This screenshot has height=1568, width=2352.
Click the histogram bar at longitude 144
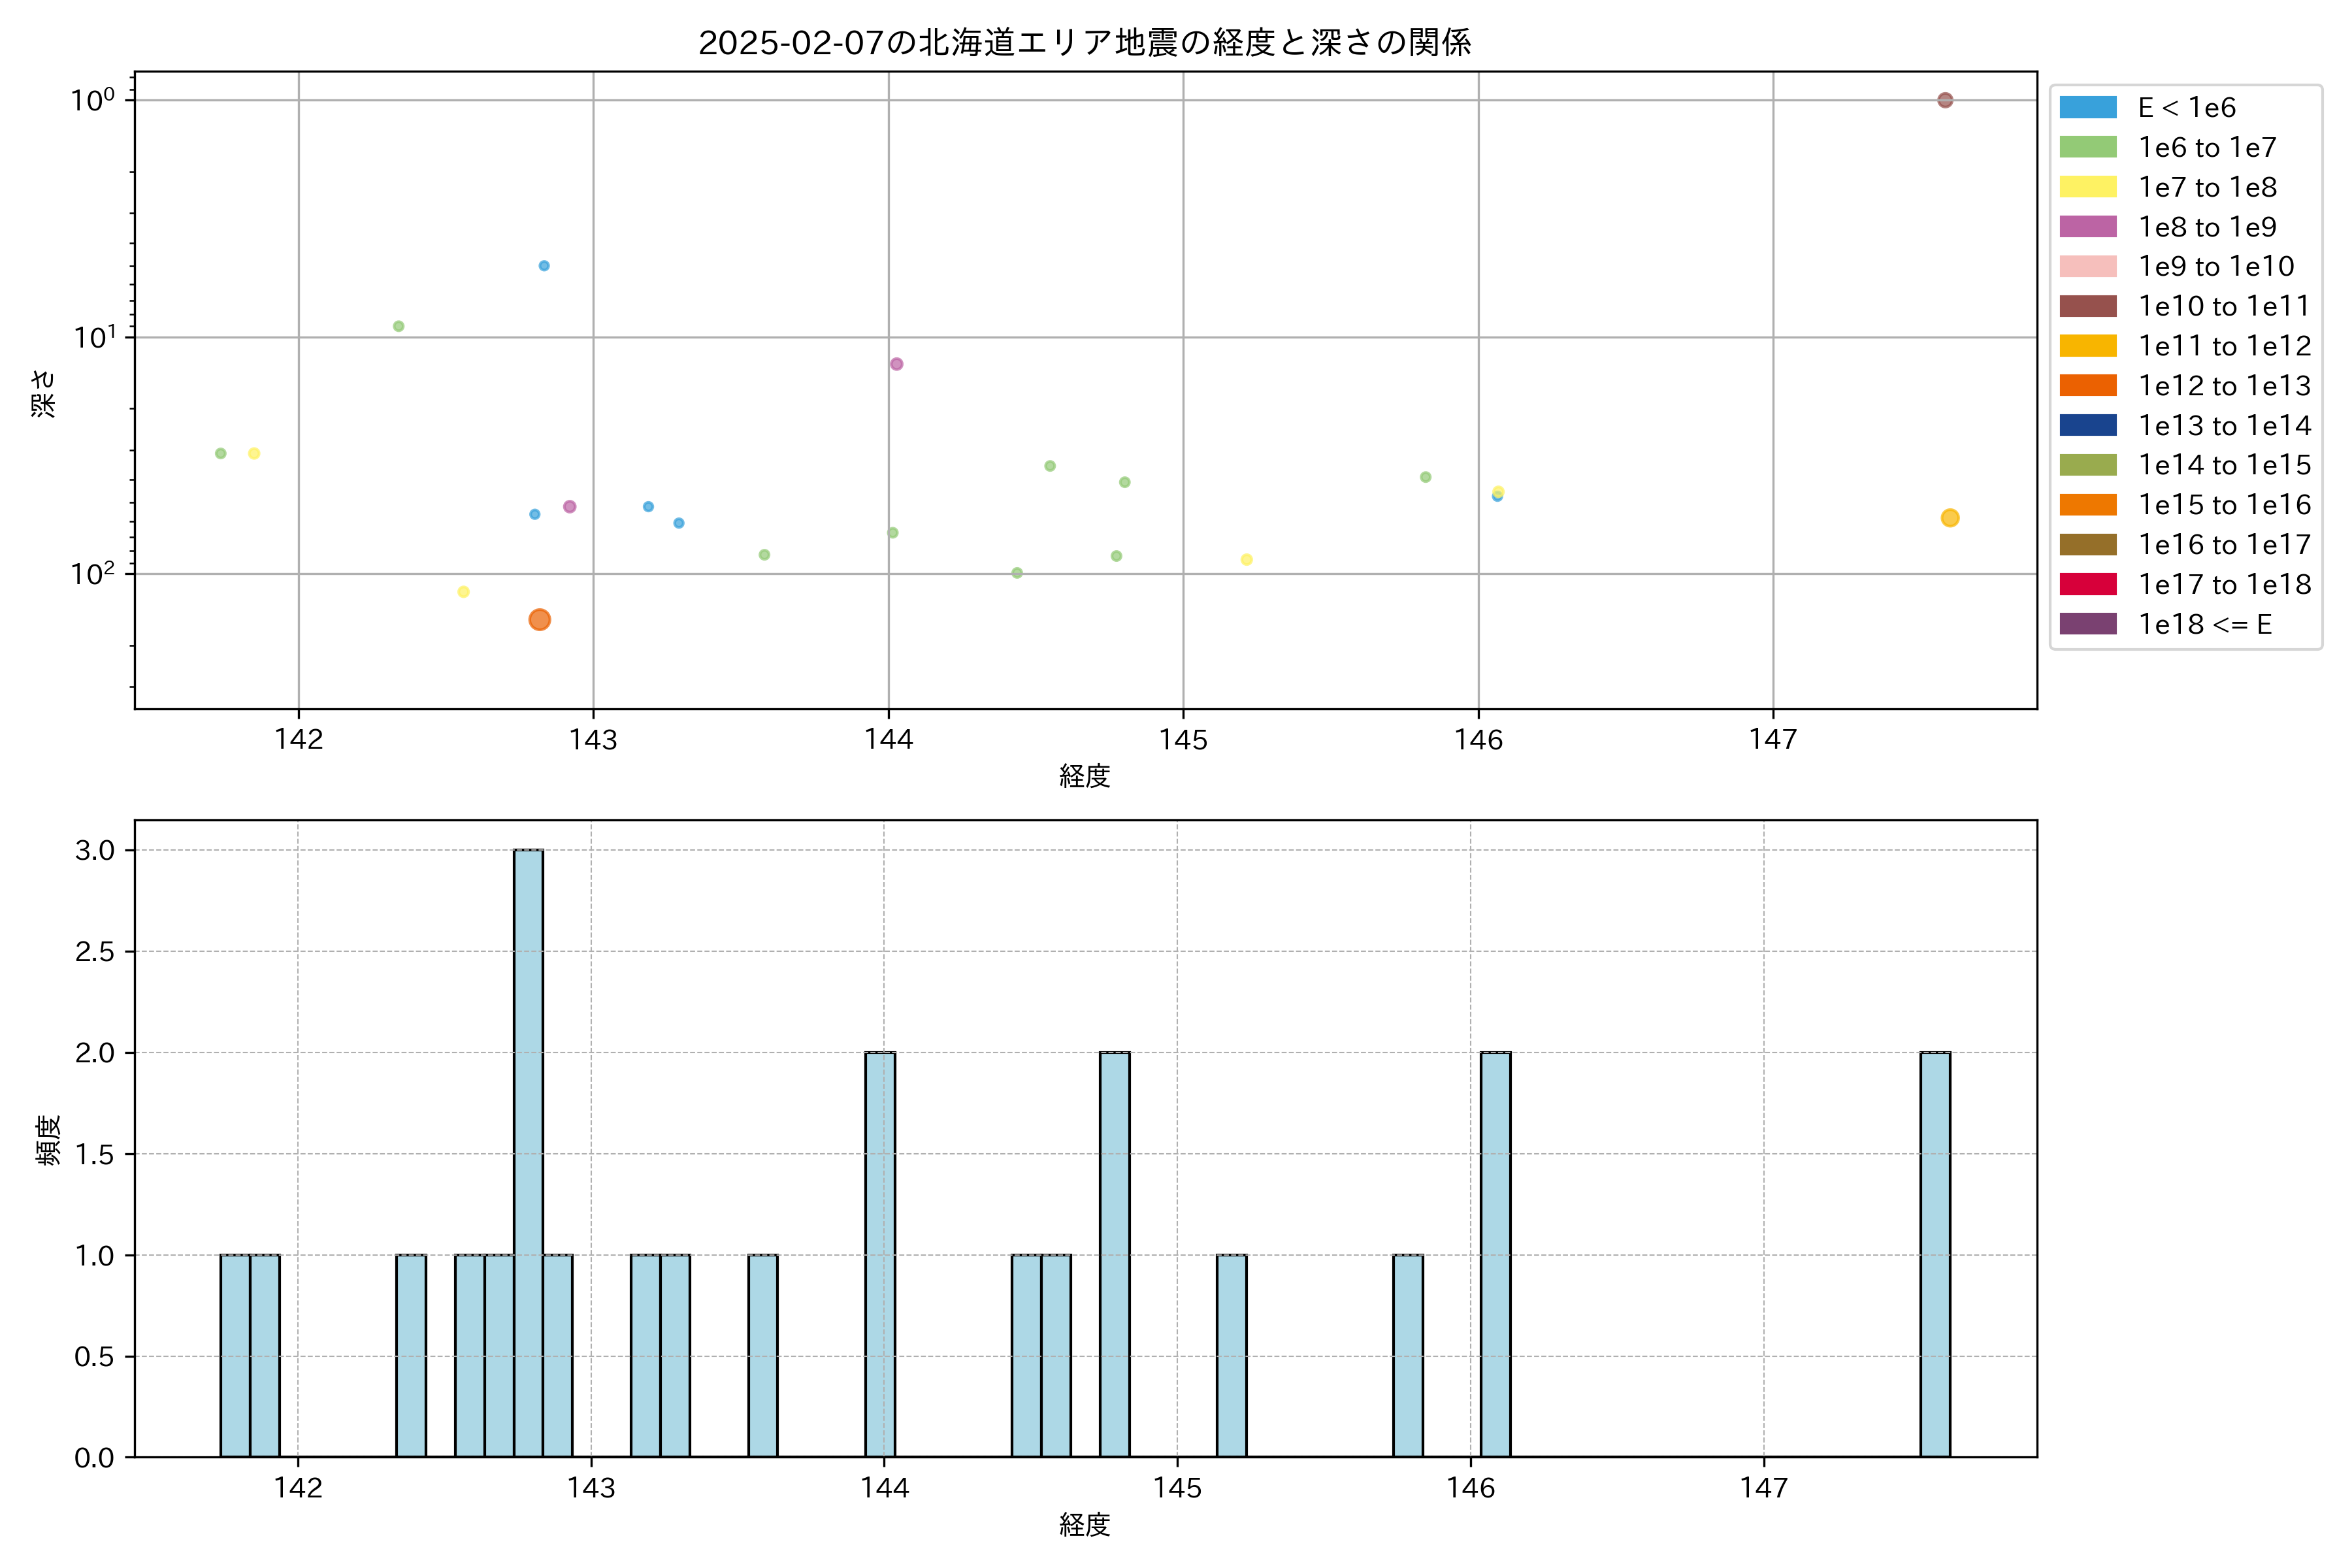pos(880,1254)
